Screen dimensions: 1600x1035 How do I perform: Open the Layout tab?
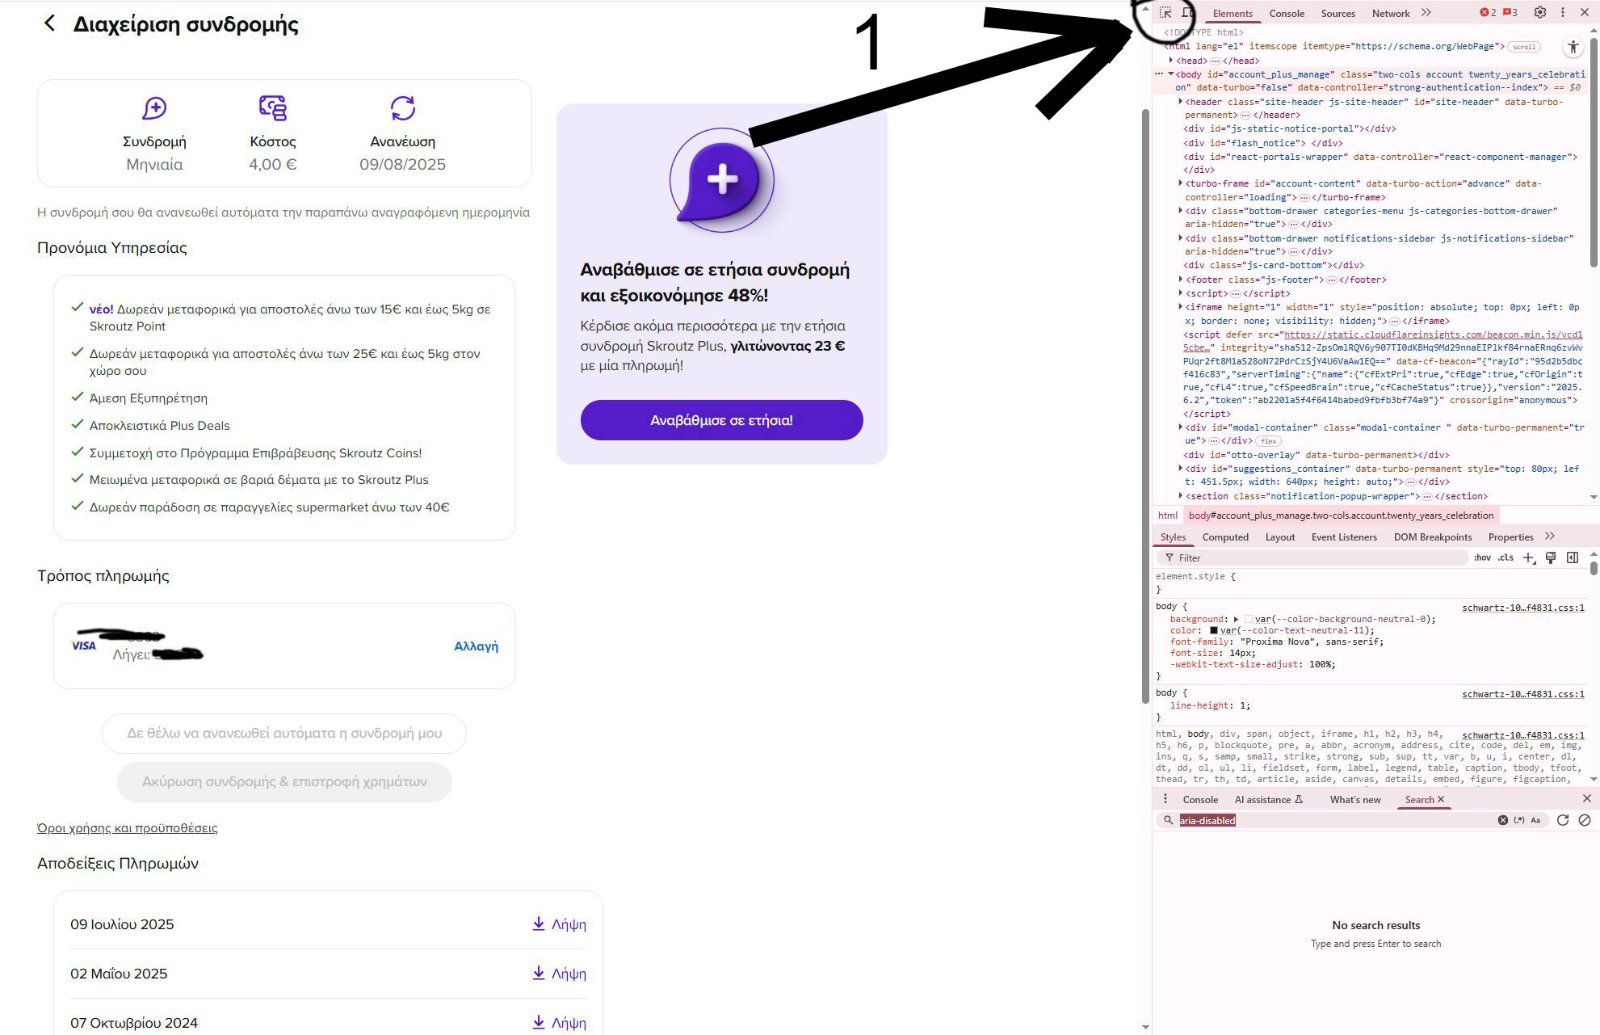click(1280, 537)
